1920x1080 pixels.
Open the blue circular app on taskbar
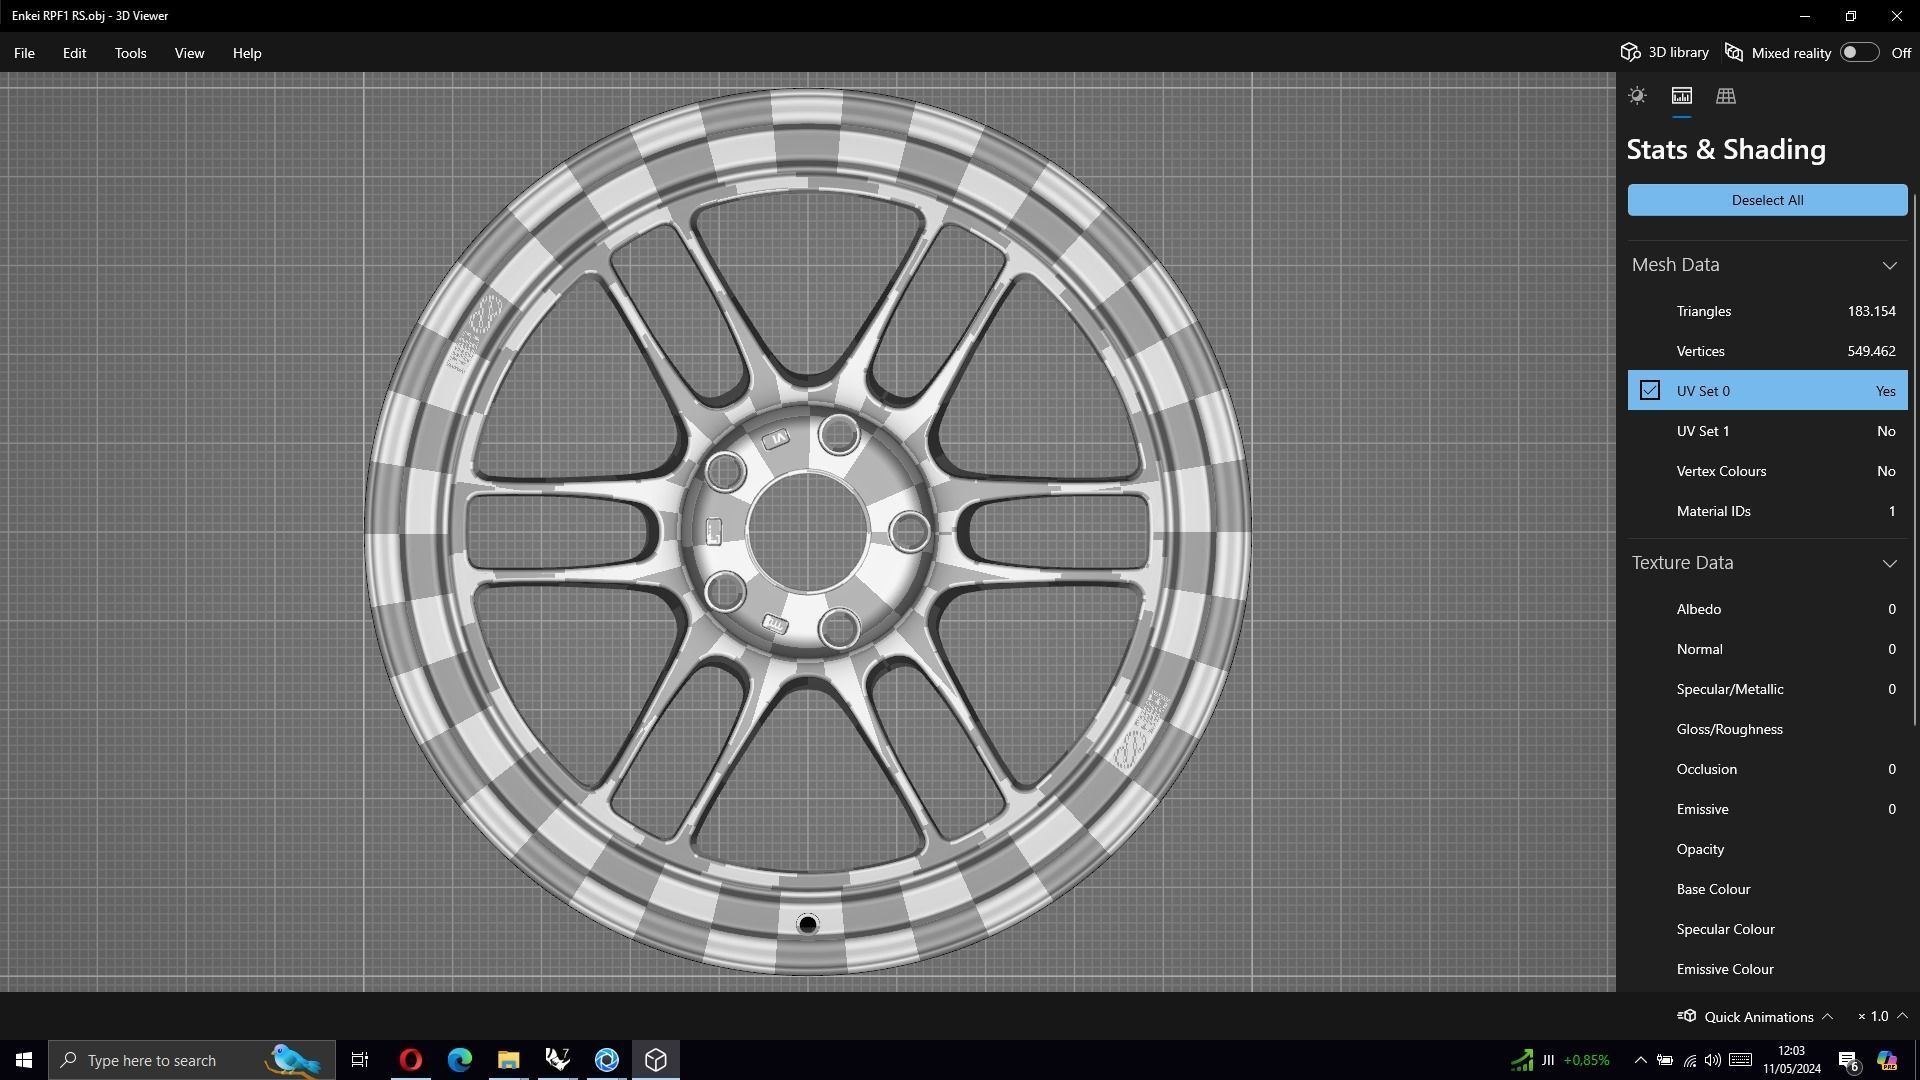click(x=606, y=1060)
